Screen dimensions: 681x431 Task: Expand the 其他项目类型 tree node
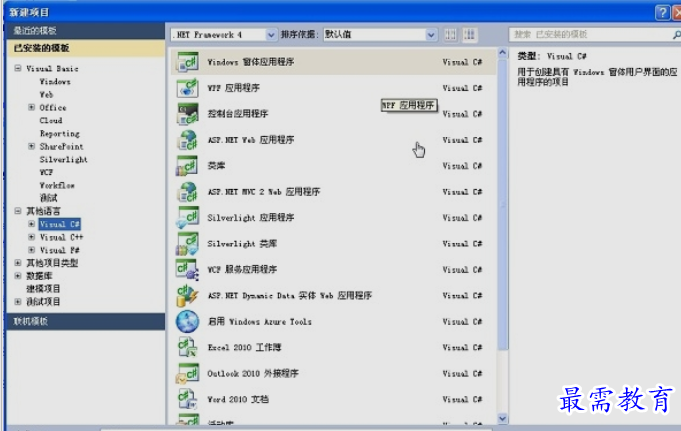(18, 263)
